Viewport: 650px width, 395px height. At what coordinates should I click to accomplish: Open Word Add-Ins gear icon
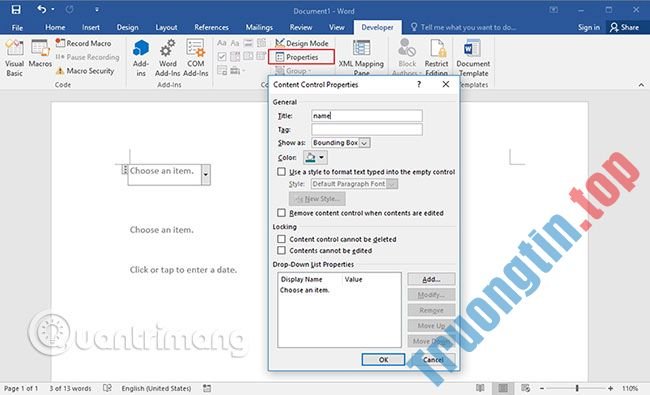click(x=167, y=58)
